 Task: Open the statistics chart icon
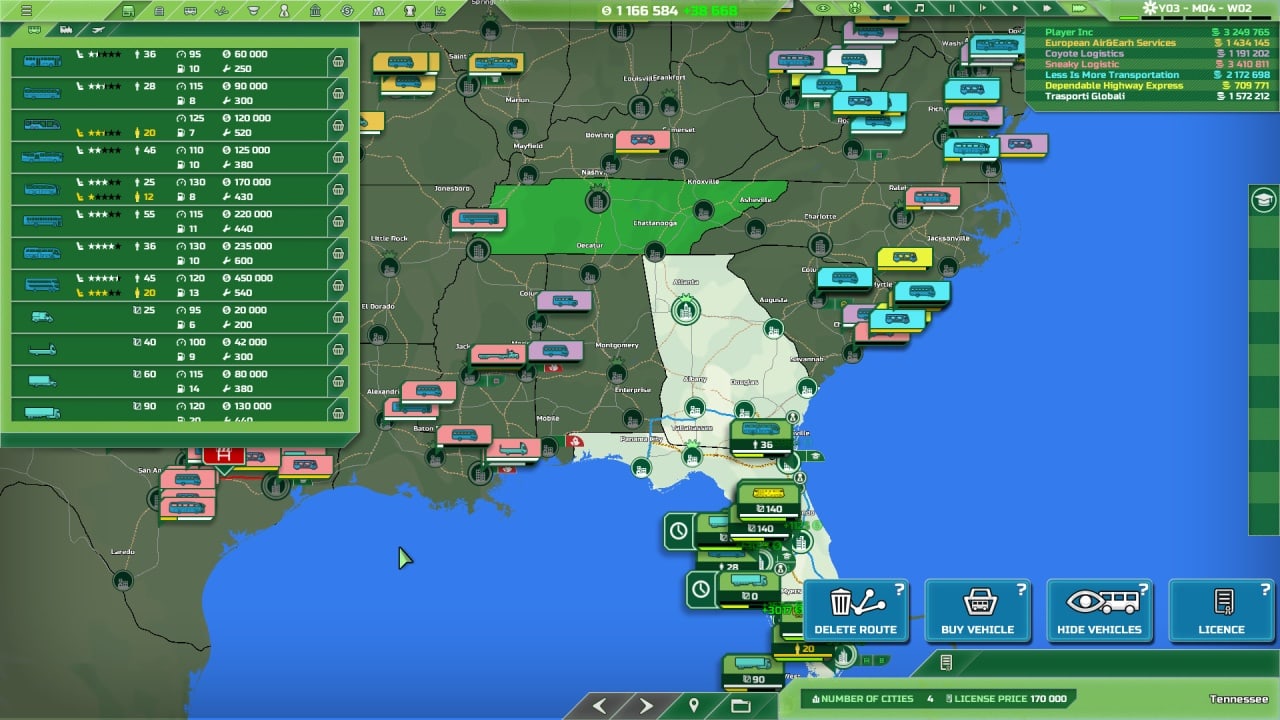tap(440, 10)
